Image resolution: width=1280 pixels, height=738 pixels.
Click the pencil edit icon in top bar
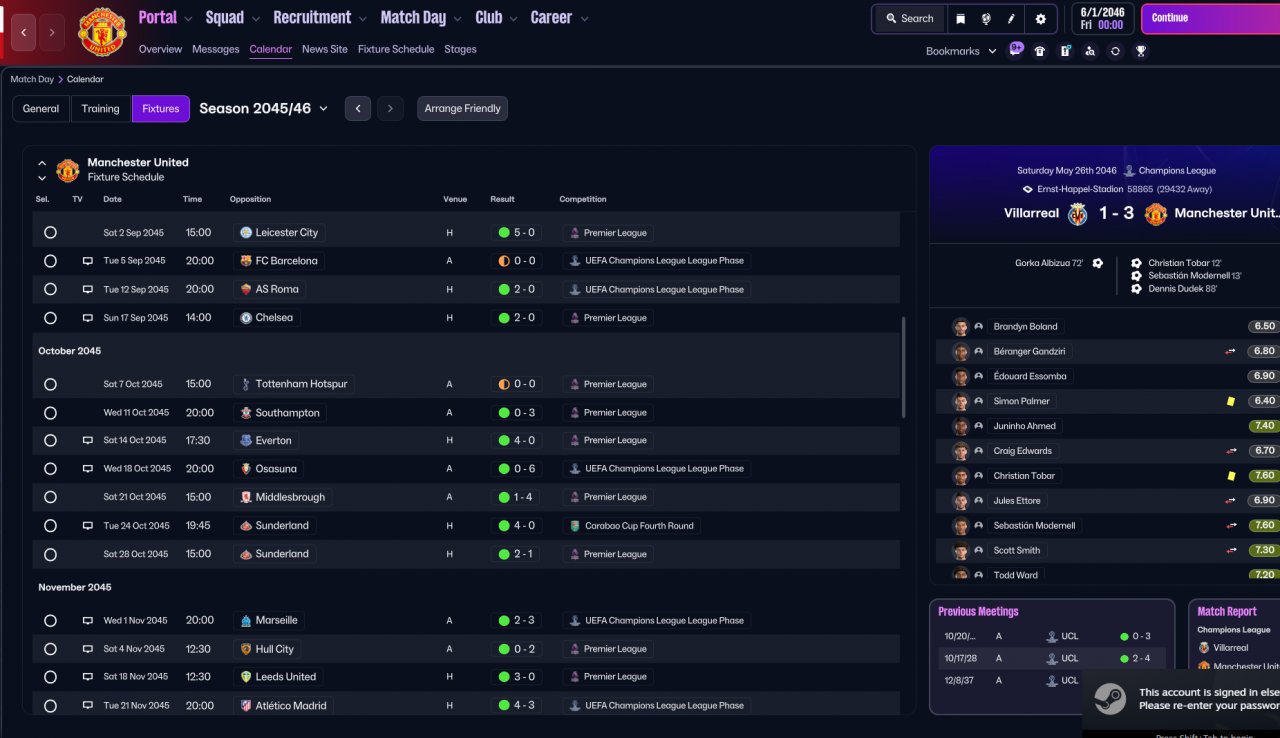[1011, 18]
